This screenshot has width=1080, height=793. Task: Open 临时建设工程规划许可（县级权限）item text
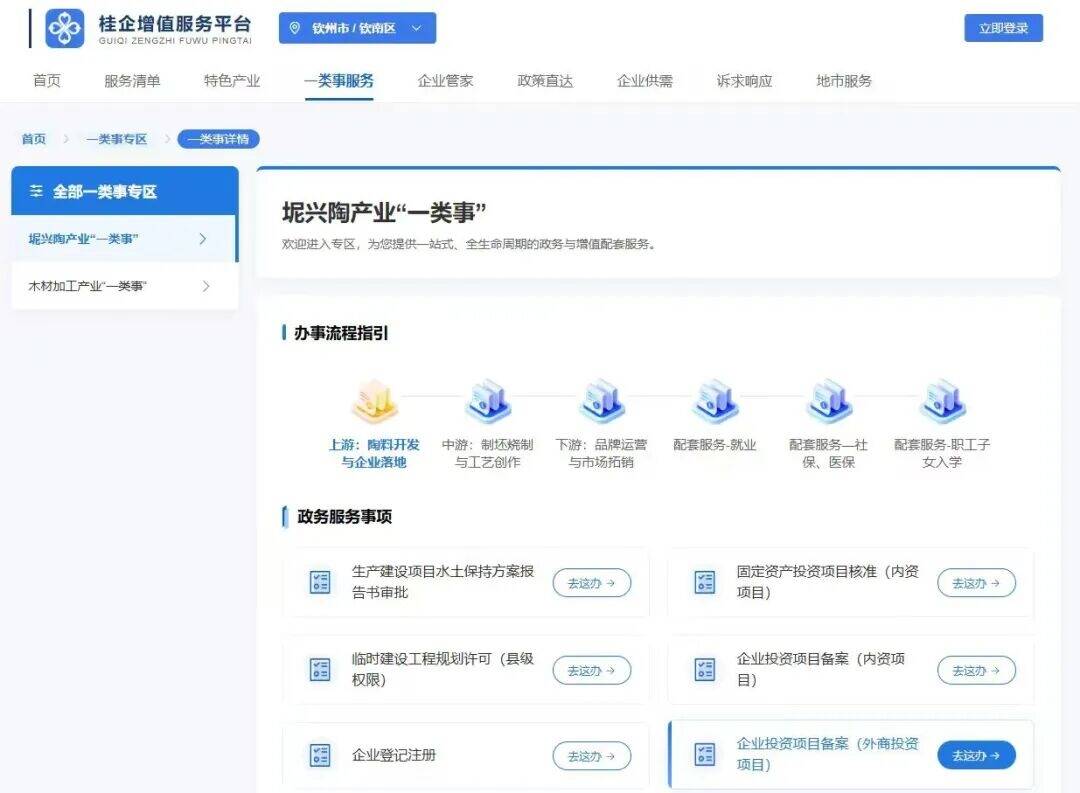443,669
